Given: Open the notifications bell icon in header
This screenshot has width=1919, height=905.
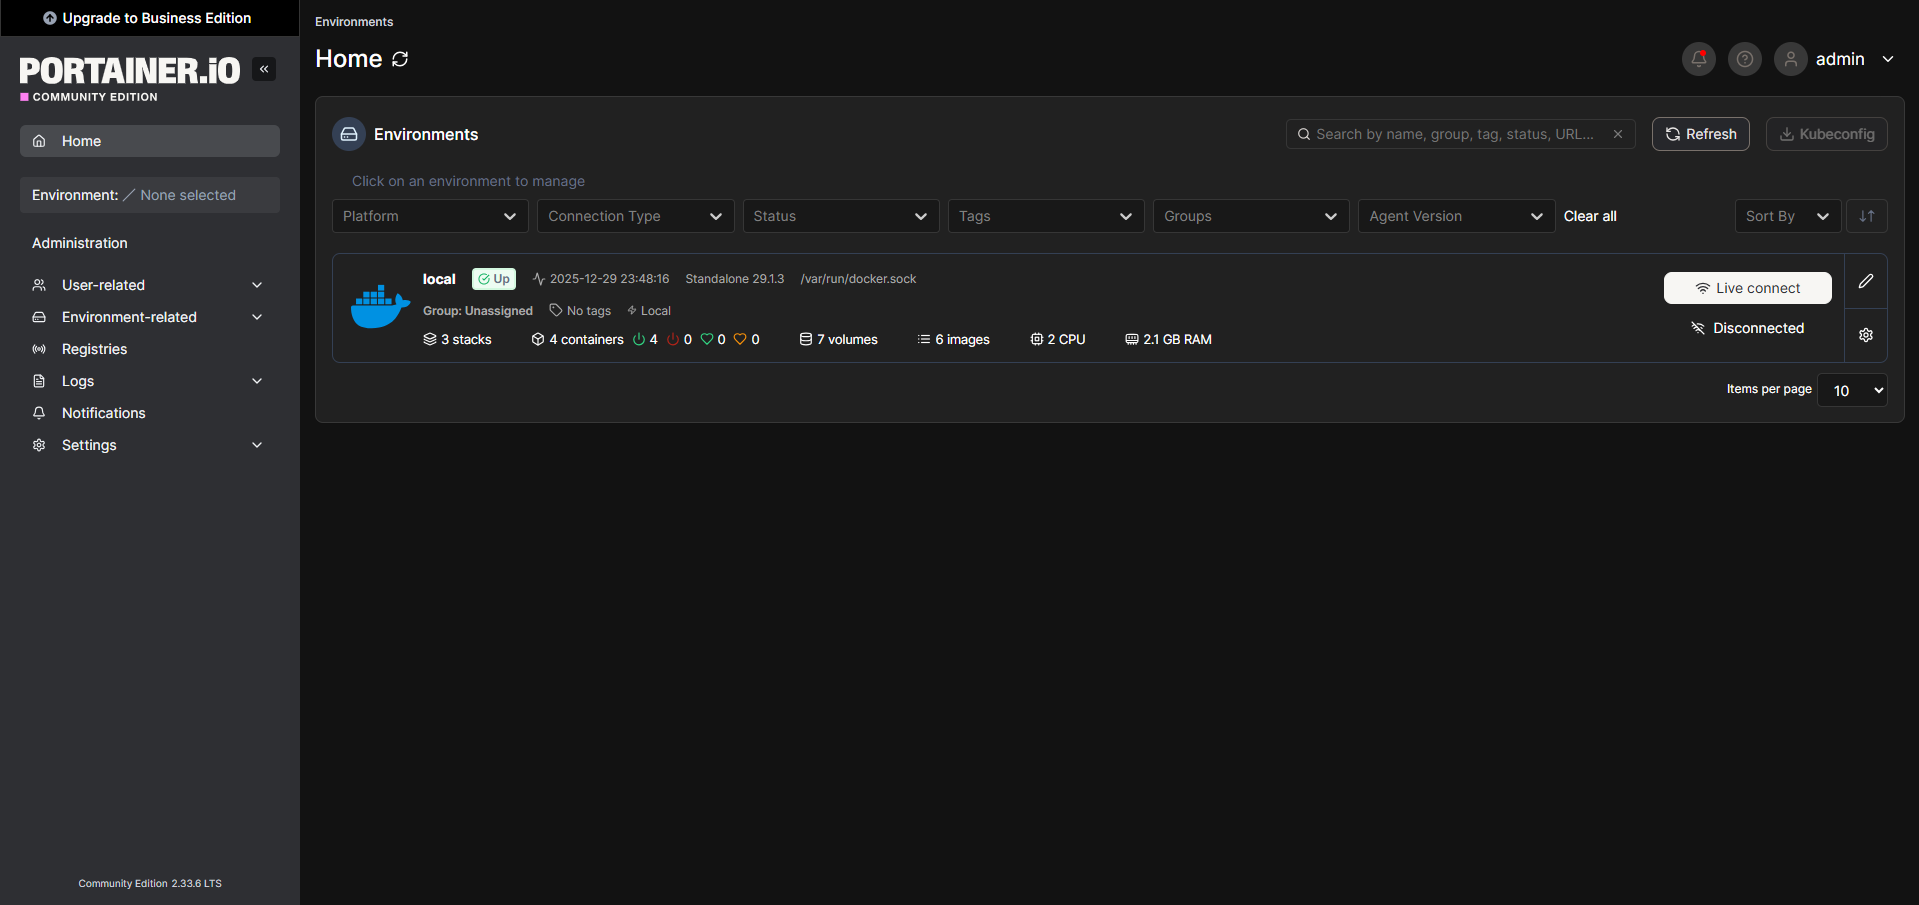Looking at the screenshot, I should [1698, 59].
